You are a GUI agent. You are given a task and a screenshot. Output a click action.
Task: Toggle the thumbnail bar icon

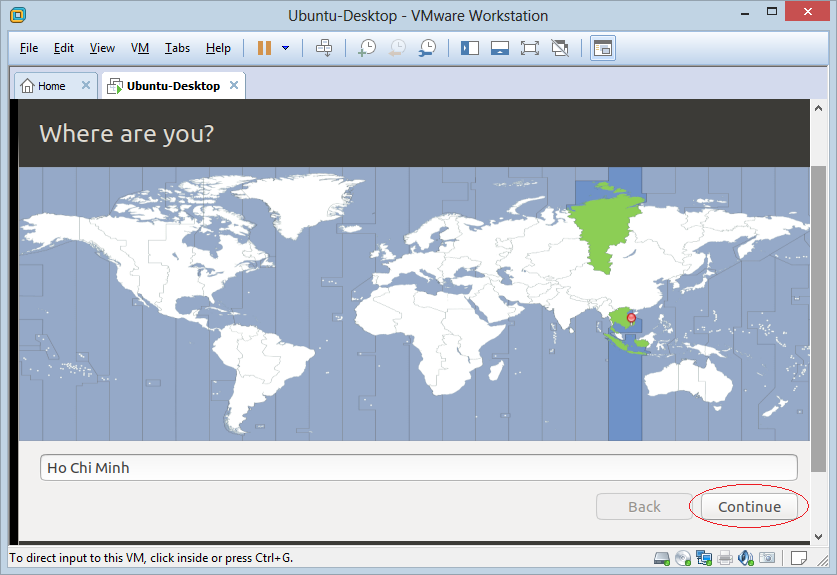(x=500, y=48)
